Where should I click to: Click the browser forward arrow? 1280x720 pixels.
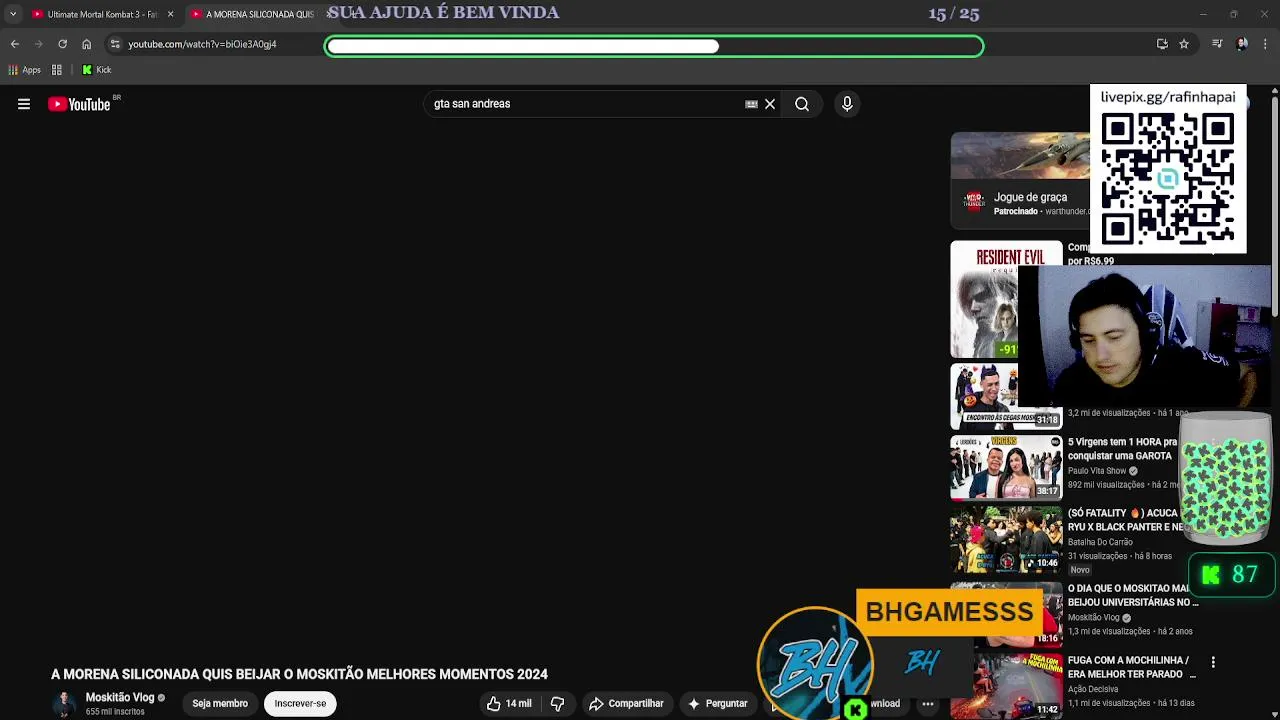click(x=38, y=44)
